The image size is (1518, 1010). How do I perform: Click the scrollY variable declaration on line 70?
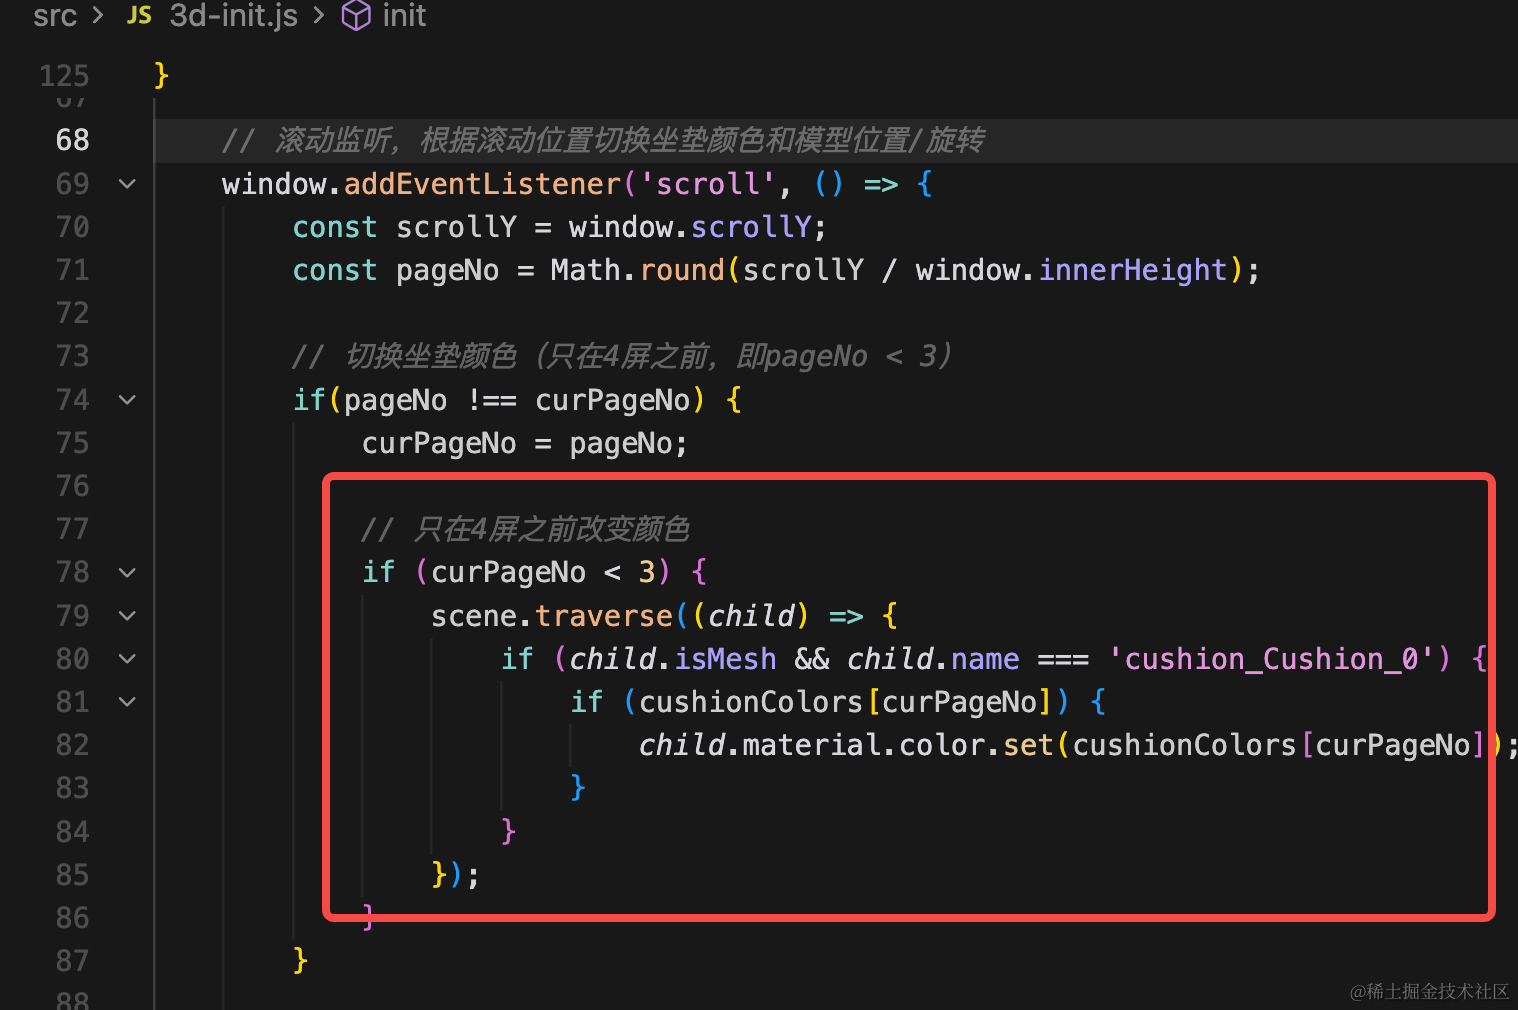tap(457, 227)
